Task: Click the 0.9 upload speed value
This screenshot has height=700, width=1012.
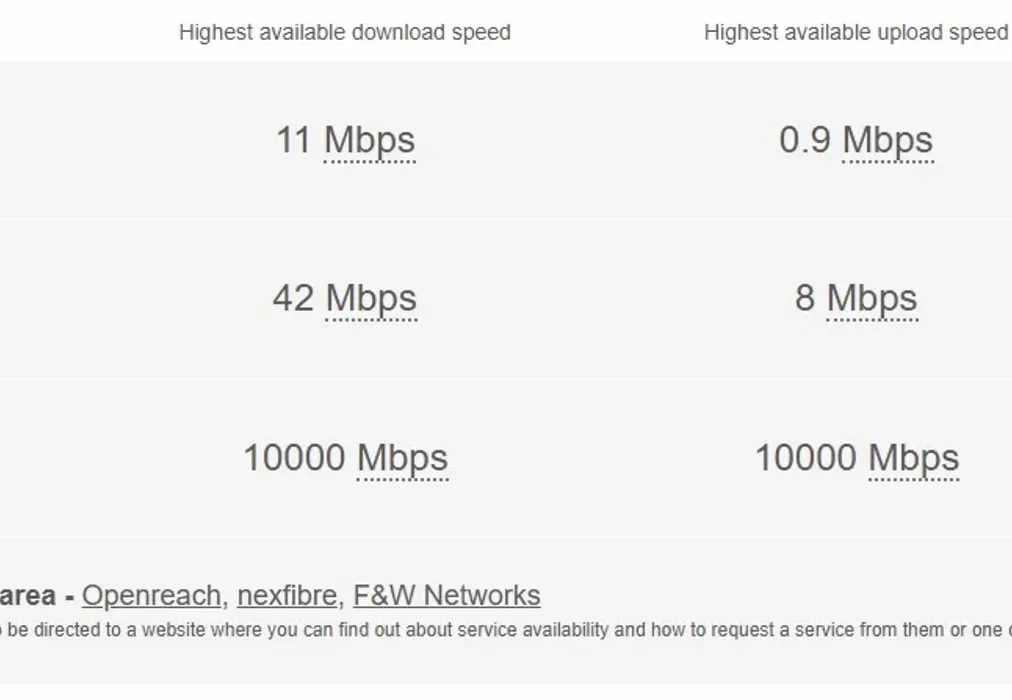Action: click(x=805, y=141)
